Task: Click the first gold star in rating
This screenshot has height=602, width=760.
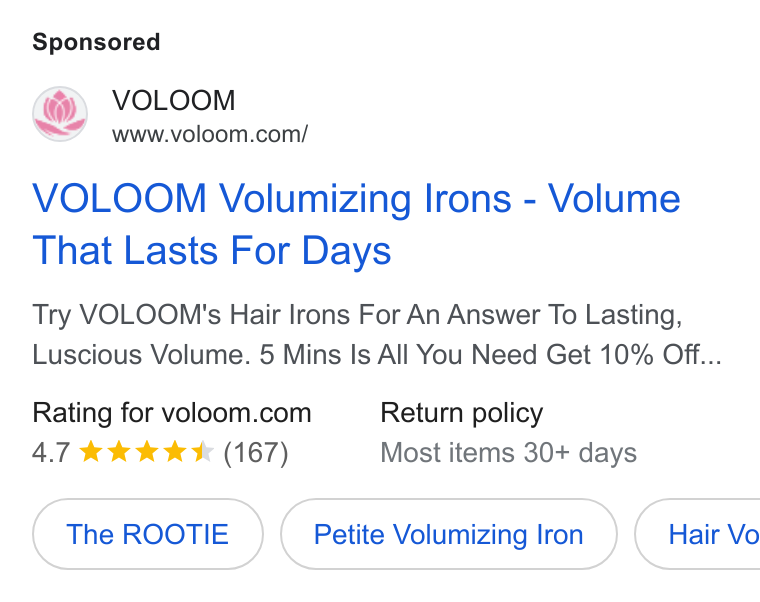Action: pos(91,452)
